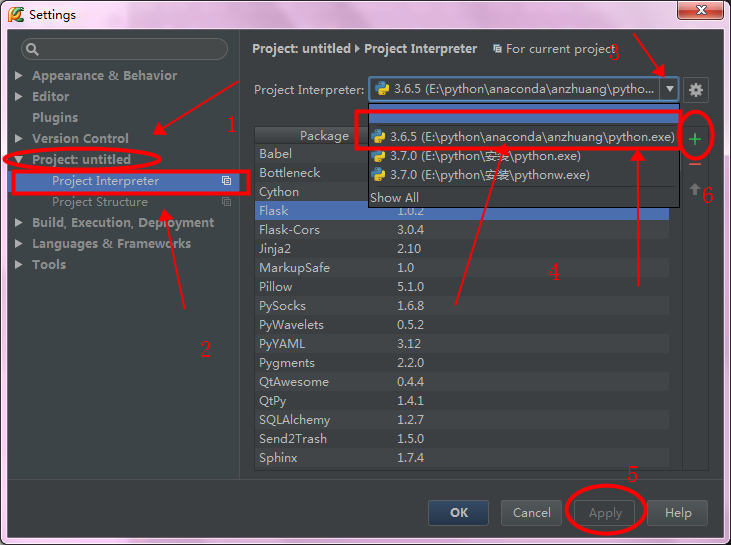Viewport: 731px width, 545px height.
Task: Select the QtAwesome package row
Action: [x=462, y=382]
